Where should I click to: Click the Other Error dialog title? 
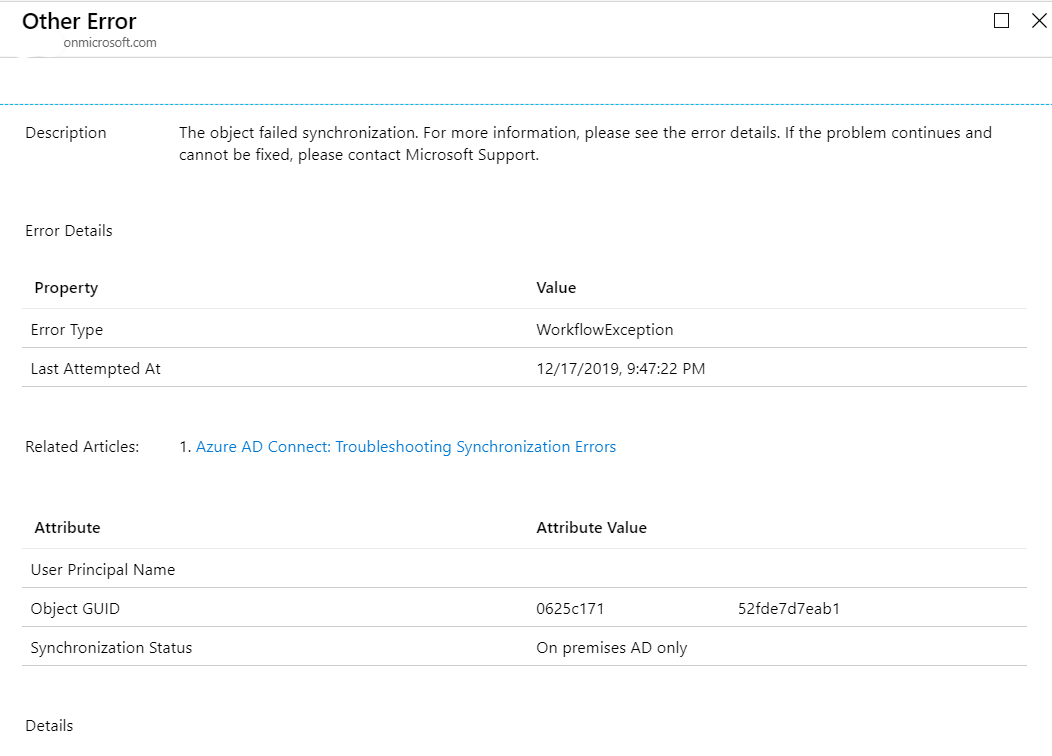click(80, 21)
